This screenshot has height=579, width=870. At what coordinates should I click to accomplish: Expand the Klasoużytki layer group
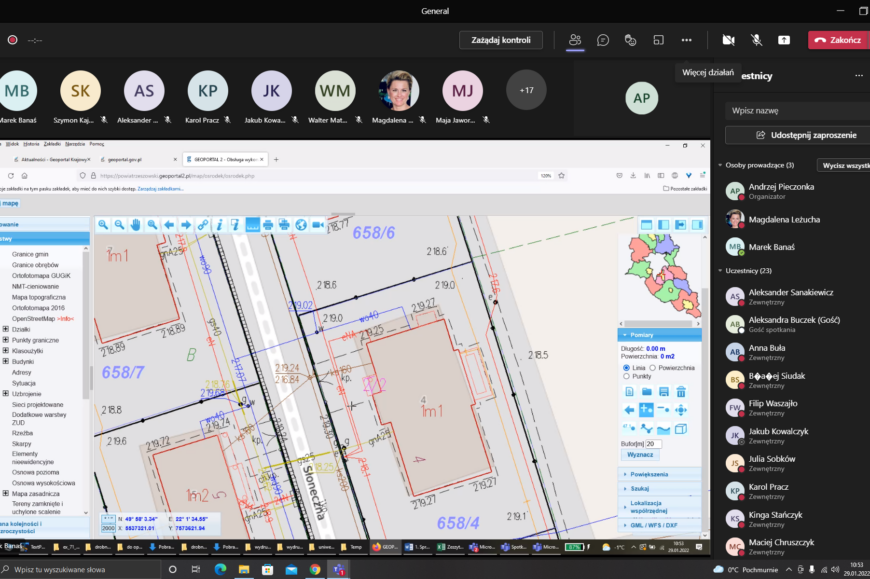(6, 351)
